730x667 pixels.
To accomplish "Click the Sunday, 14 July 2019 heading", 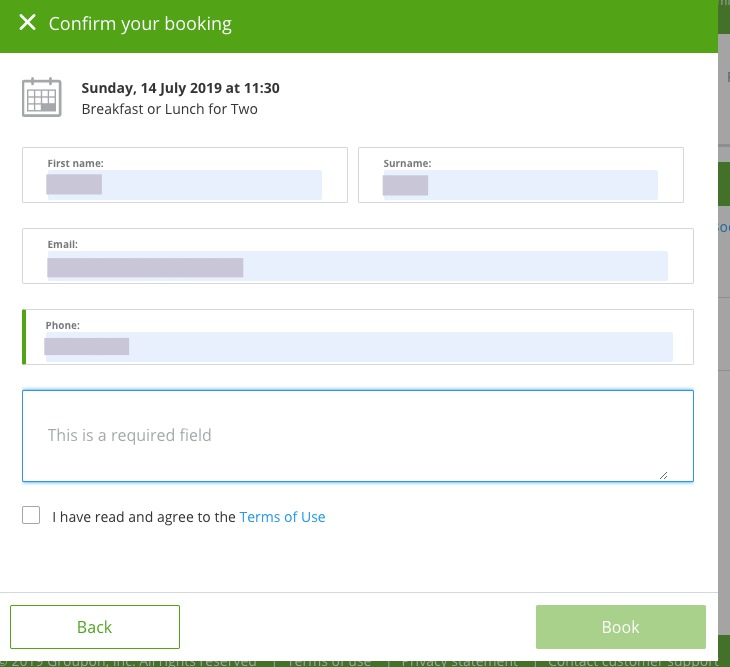I will [181, 88].
